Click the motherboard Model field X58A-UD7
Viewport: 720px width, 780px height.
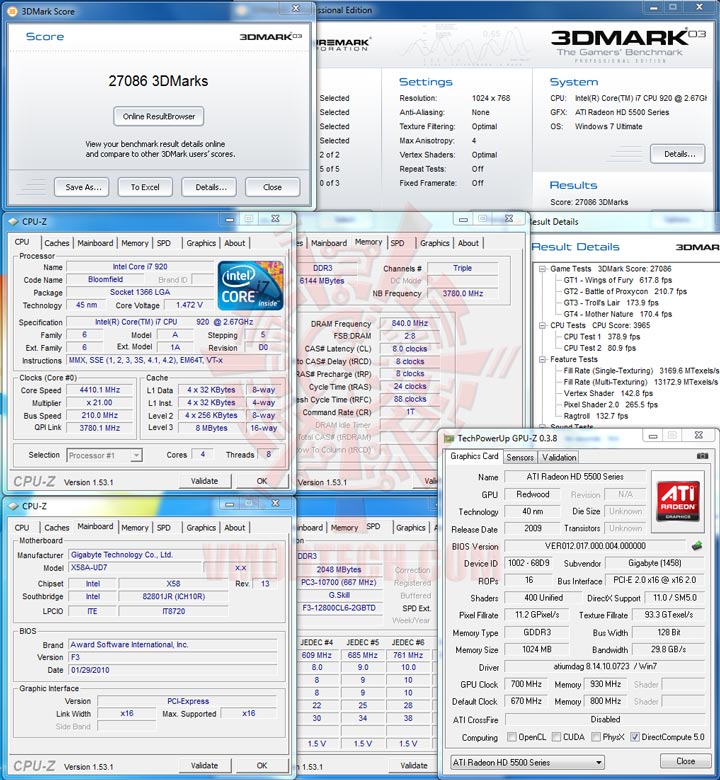pyautogui.click(x=135, y=568)
